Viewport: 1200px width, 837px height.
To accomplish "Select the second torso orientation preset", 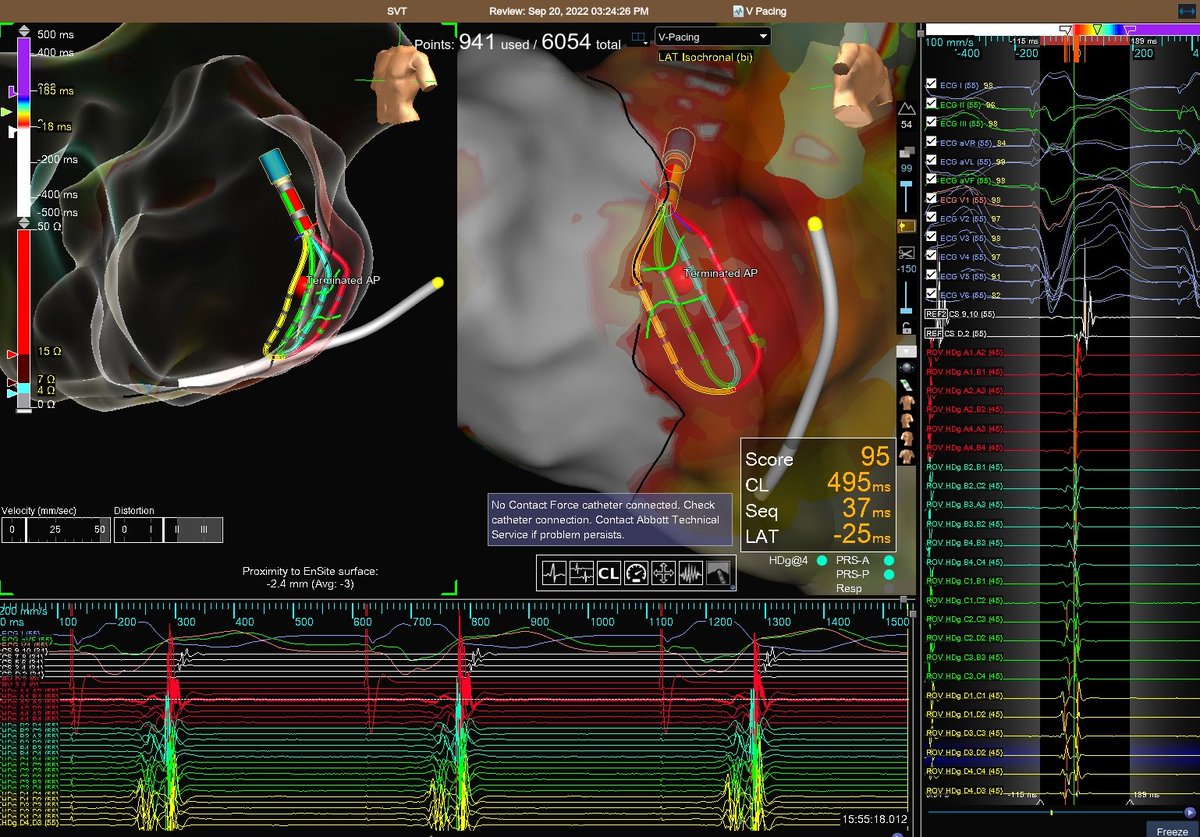I will click(x=907, y=420).
